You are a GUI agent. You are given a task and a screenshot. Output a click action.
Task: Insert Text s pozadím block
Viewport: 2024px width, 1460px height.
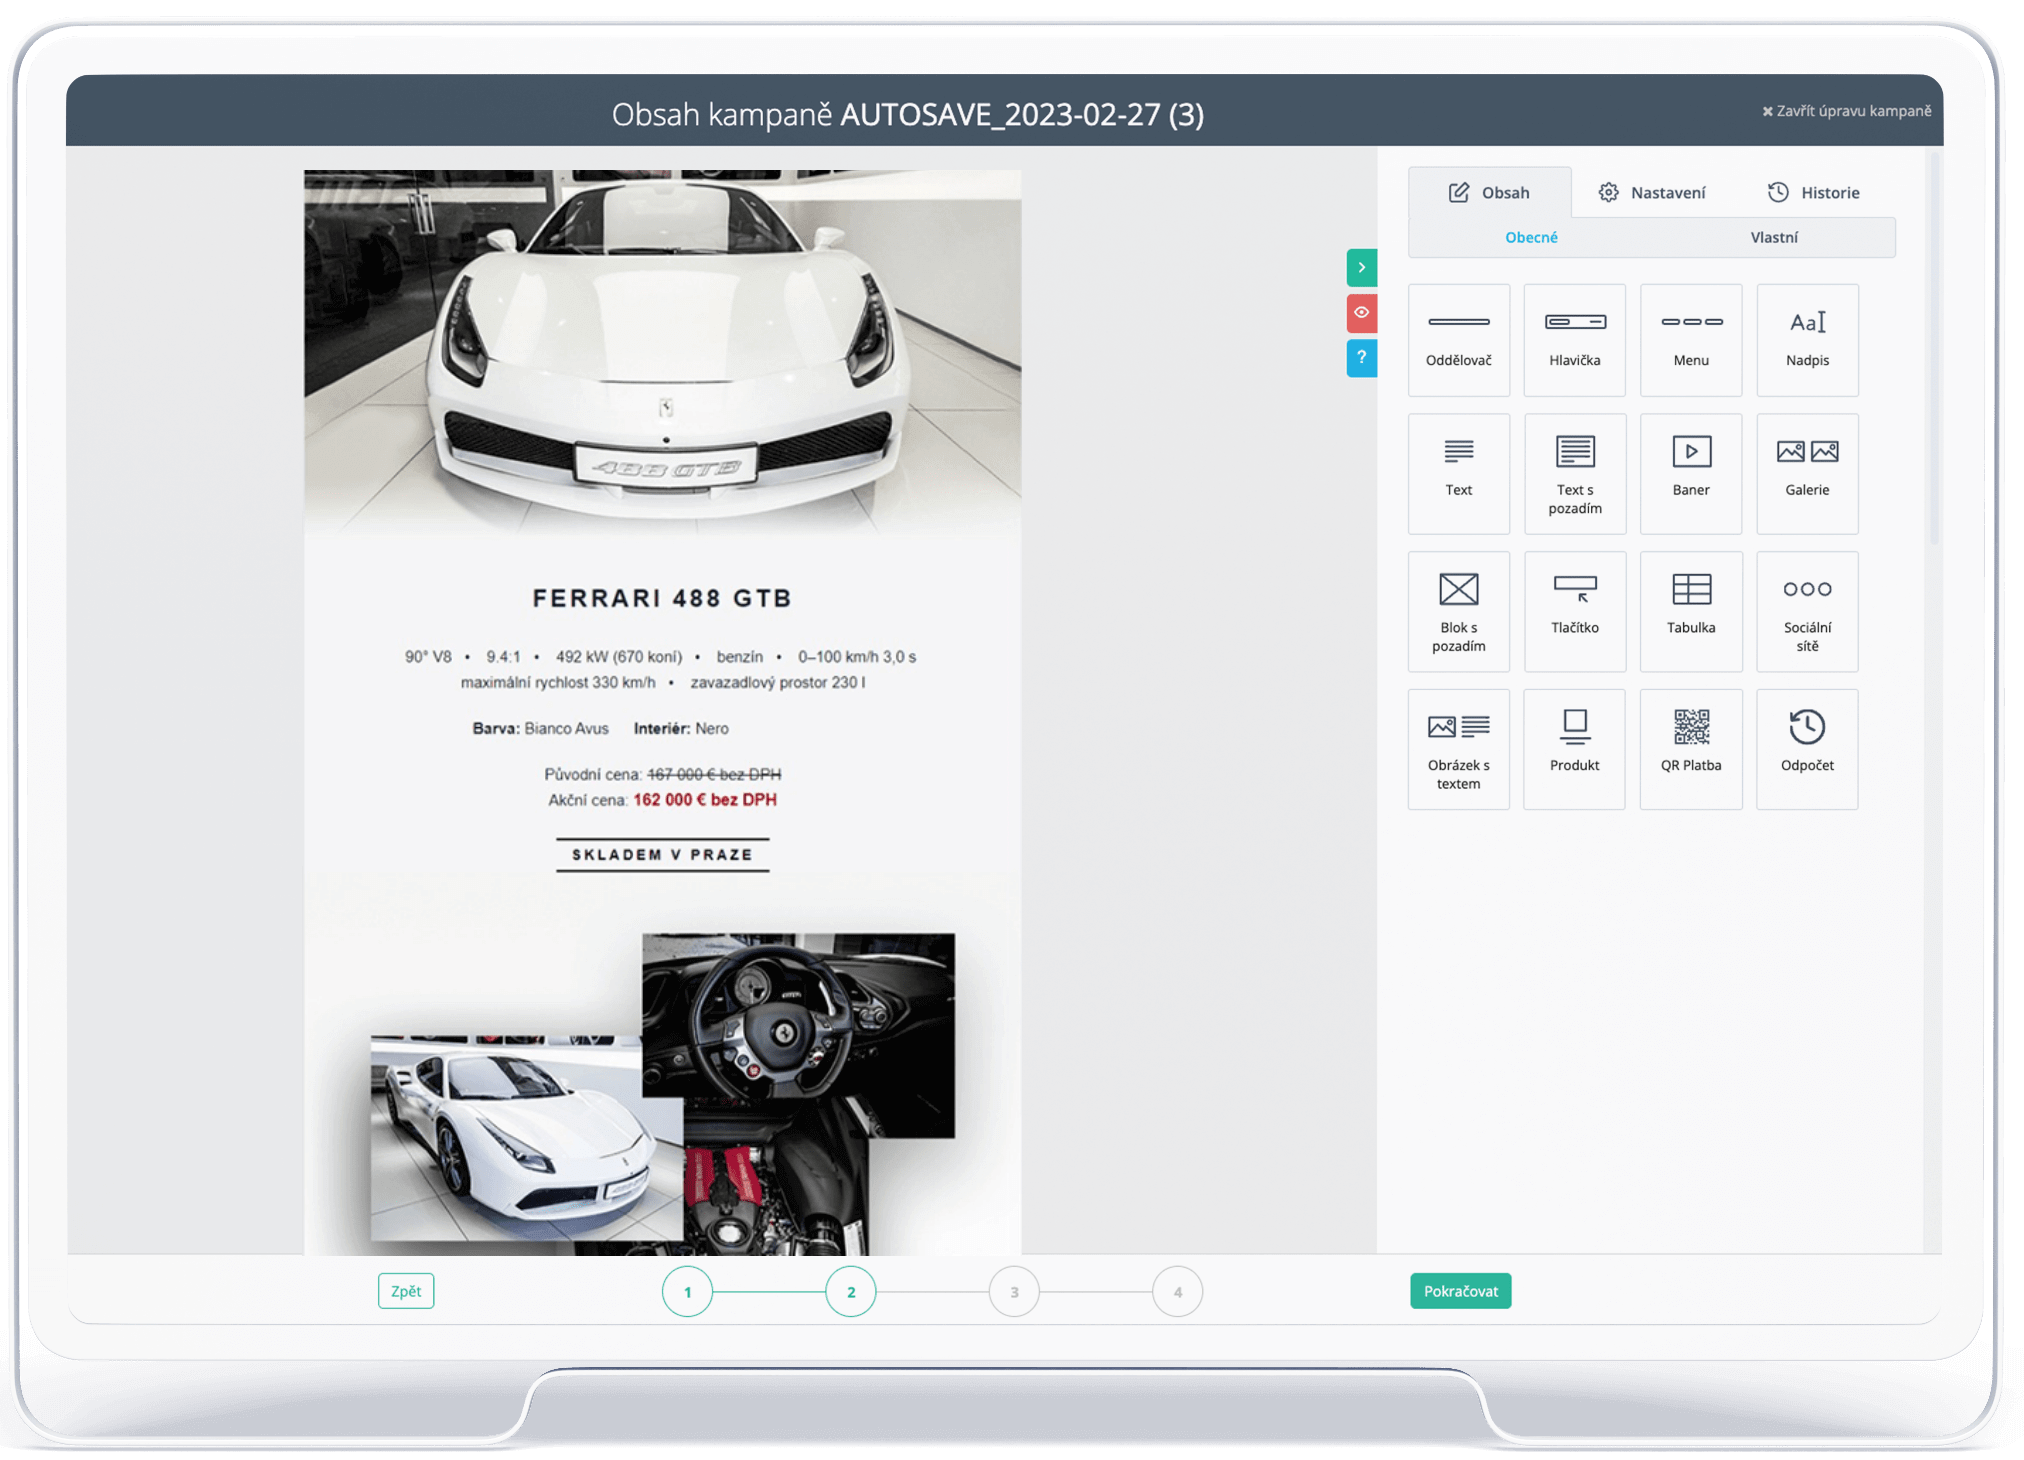click(x=1574, y=473)
